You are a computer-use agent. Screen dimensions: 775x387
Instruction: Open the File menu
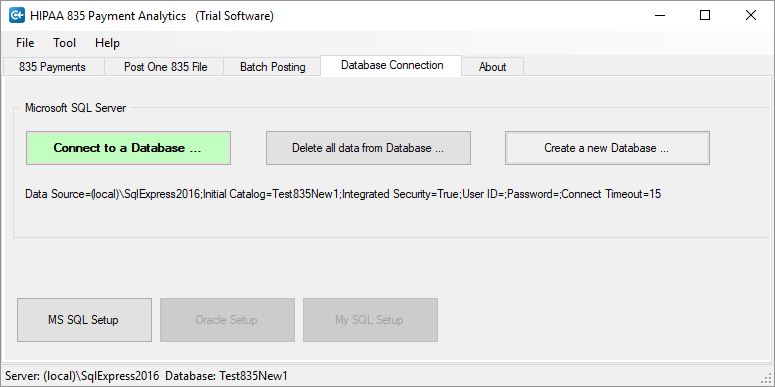pos(25,43)
